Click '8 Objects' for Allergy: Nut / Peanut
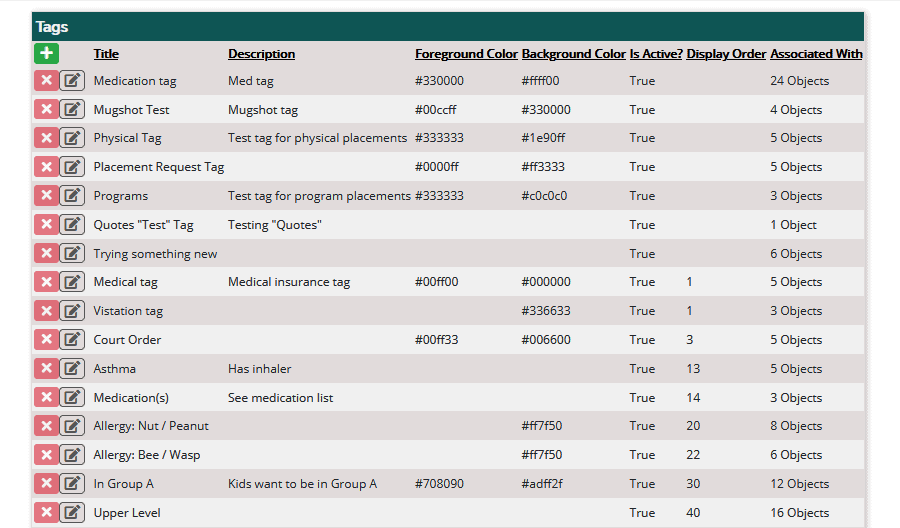 [796, 426]
